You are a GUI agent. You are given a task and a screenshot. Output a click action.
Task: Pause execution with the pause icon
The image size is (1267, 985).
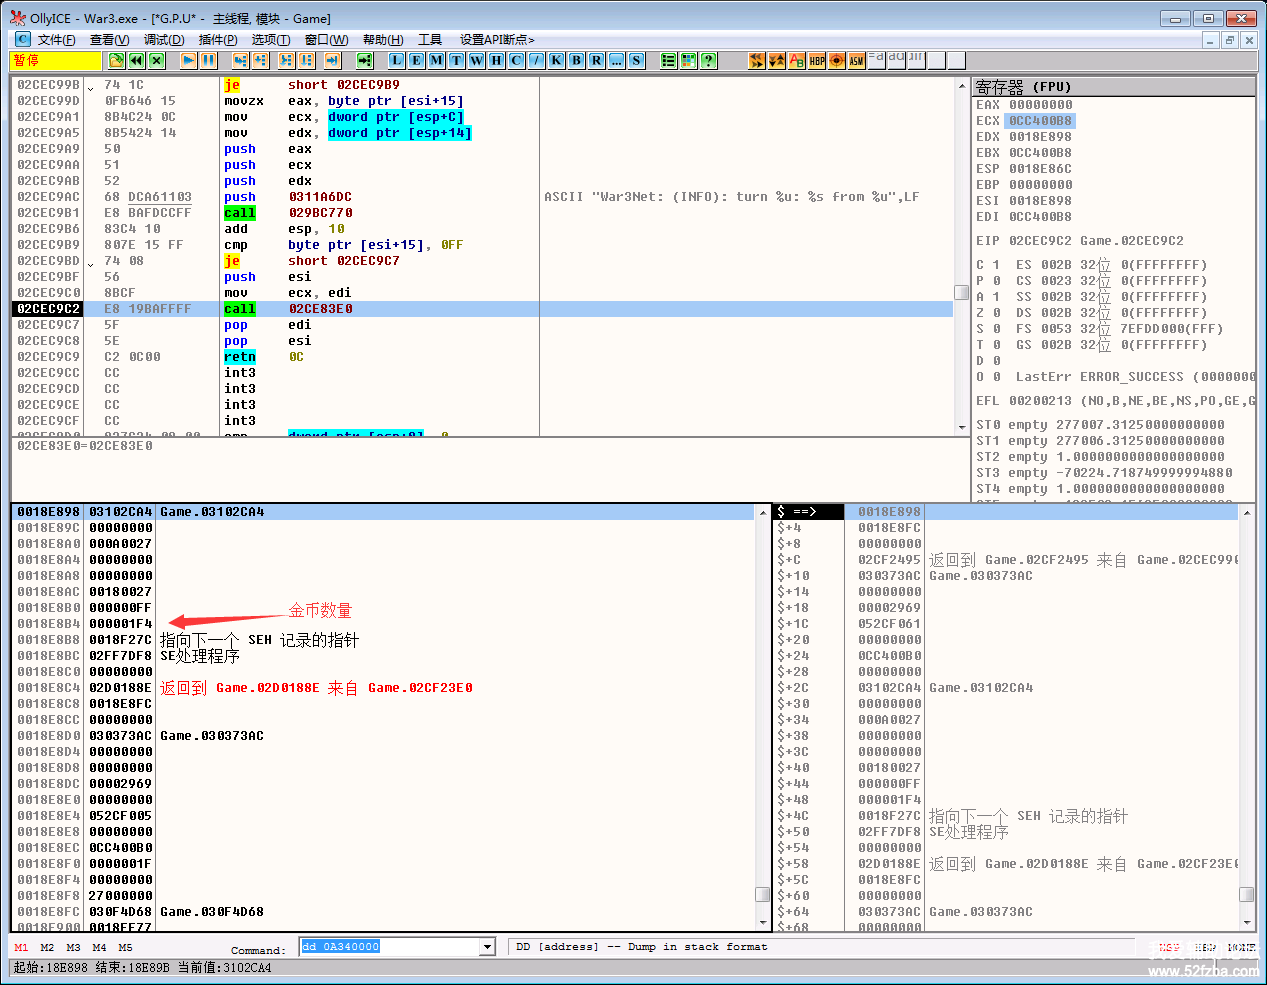coord(208,60)
